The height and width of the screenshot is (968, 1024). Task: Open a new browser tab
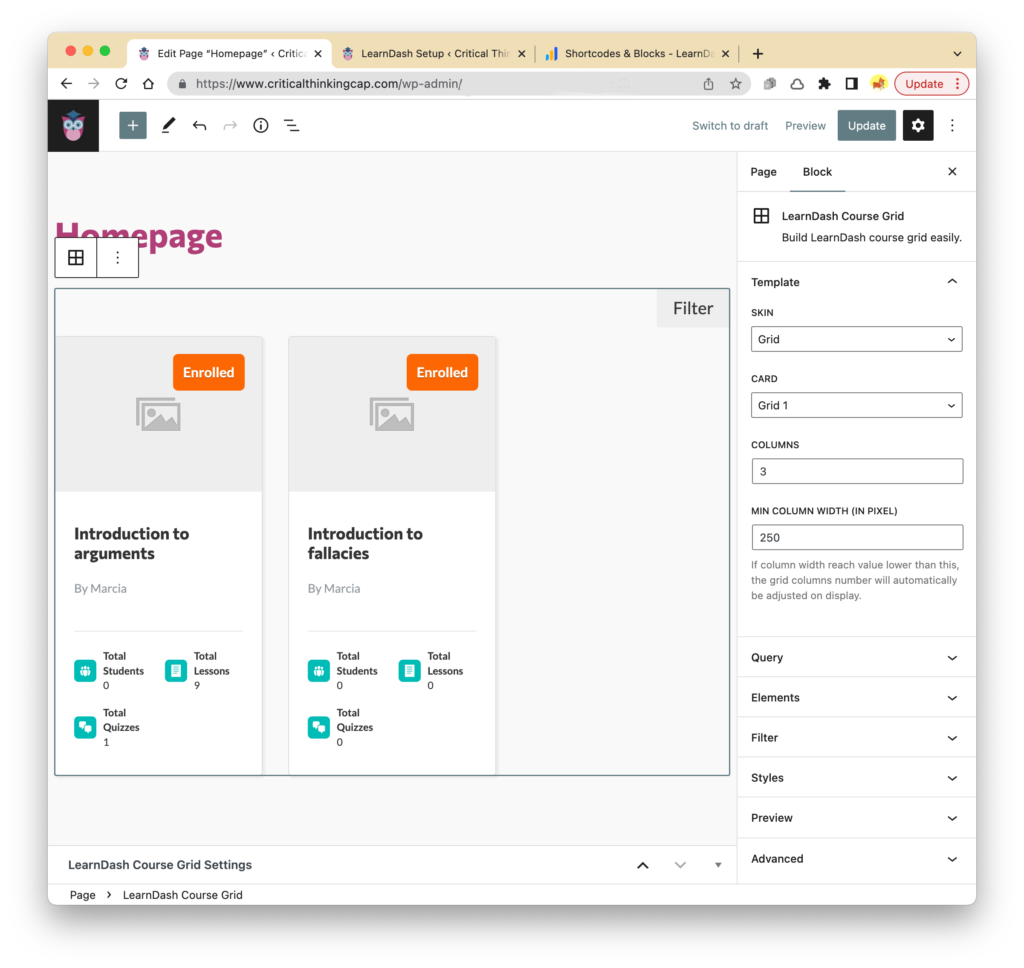[758, 54]
